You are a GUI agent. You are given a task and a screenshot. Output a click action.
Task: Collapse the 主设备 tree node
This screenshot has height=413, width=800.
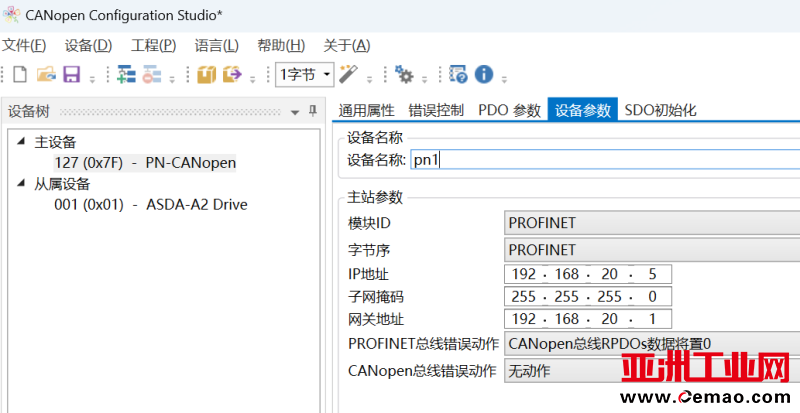click(x=20, y=141)
